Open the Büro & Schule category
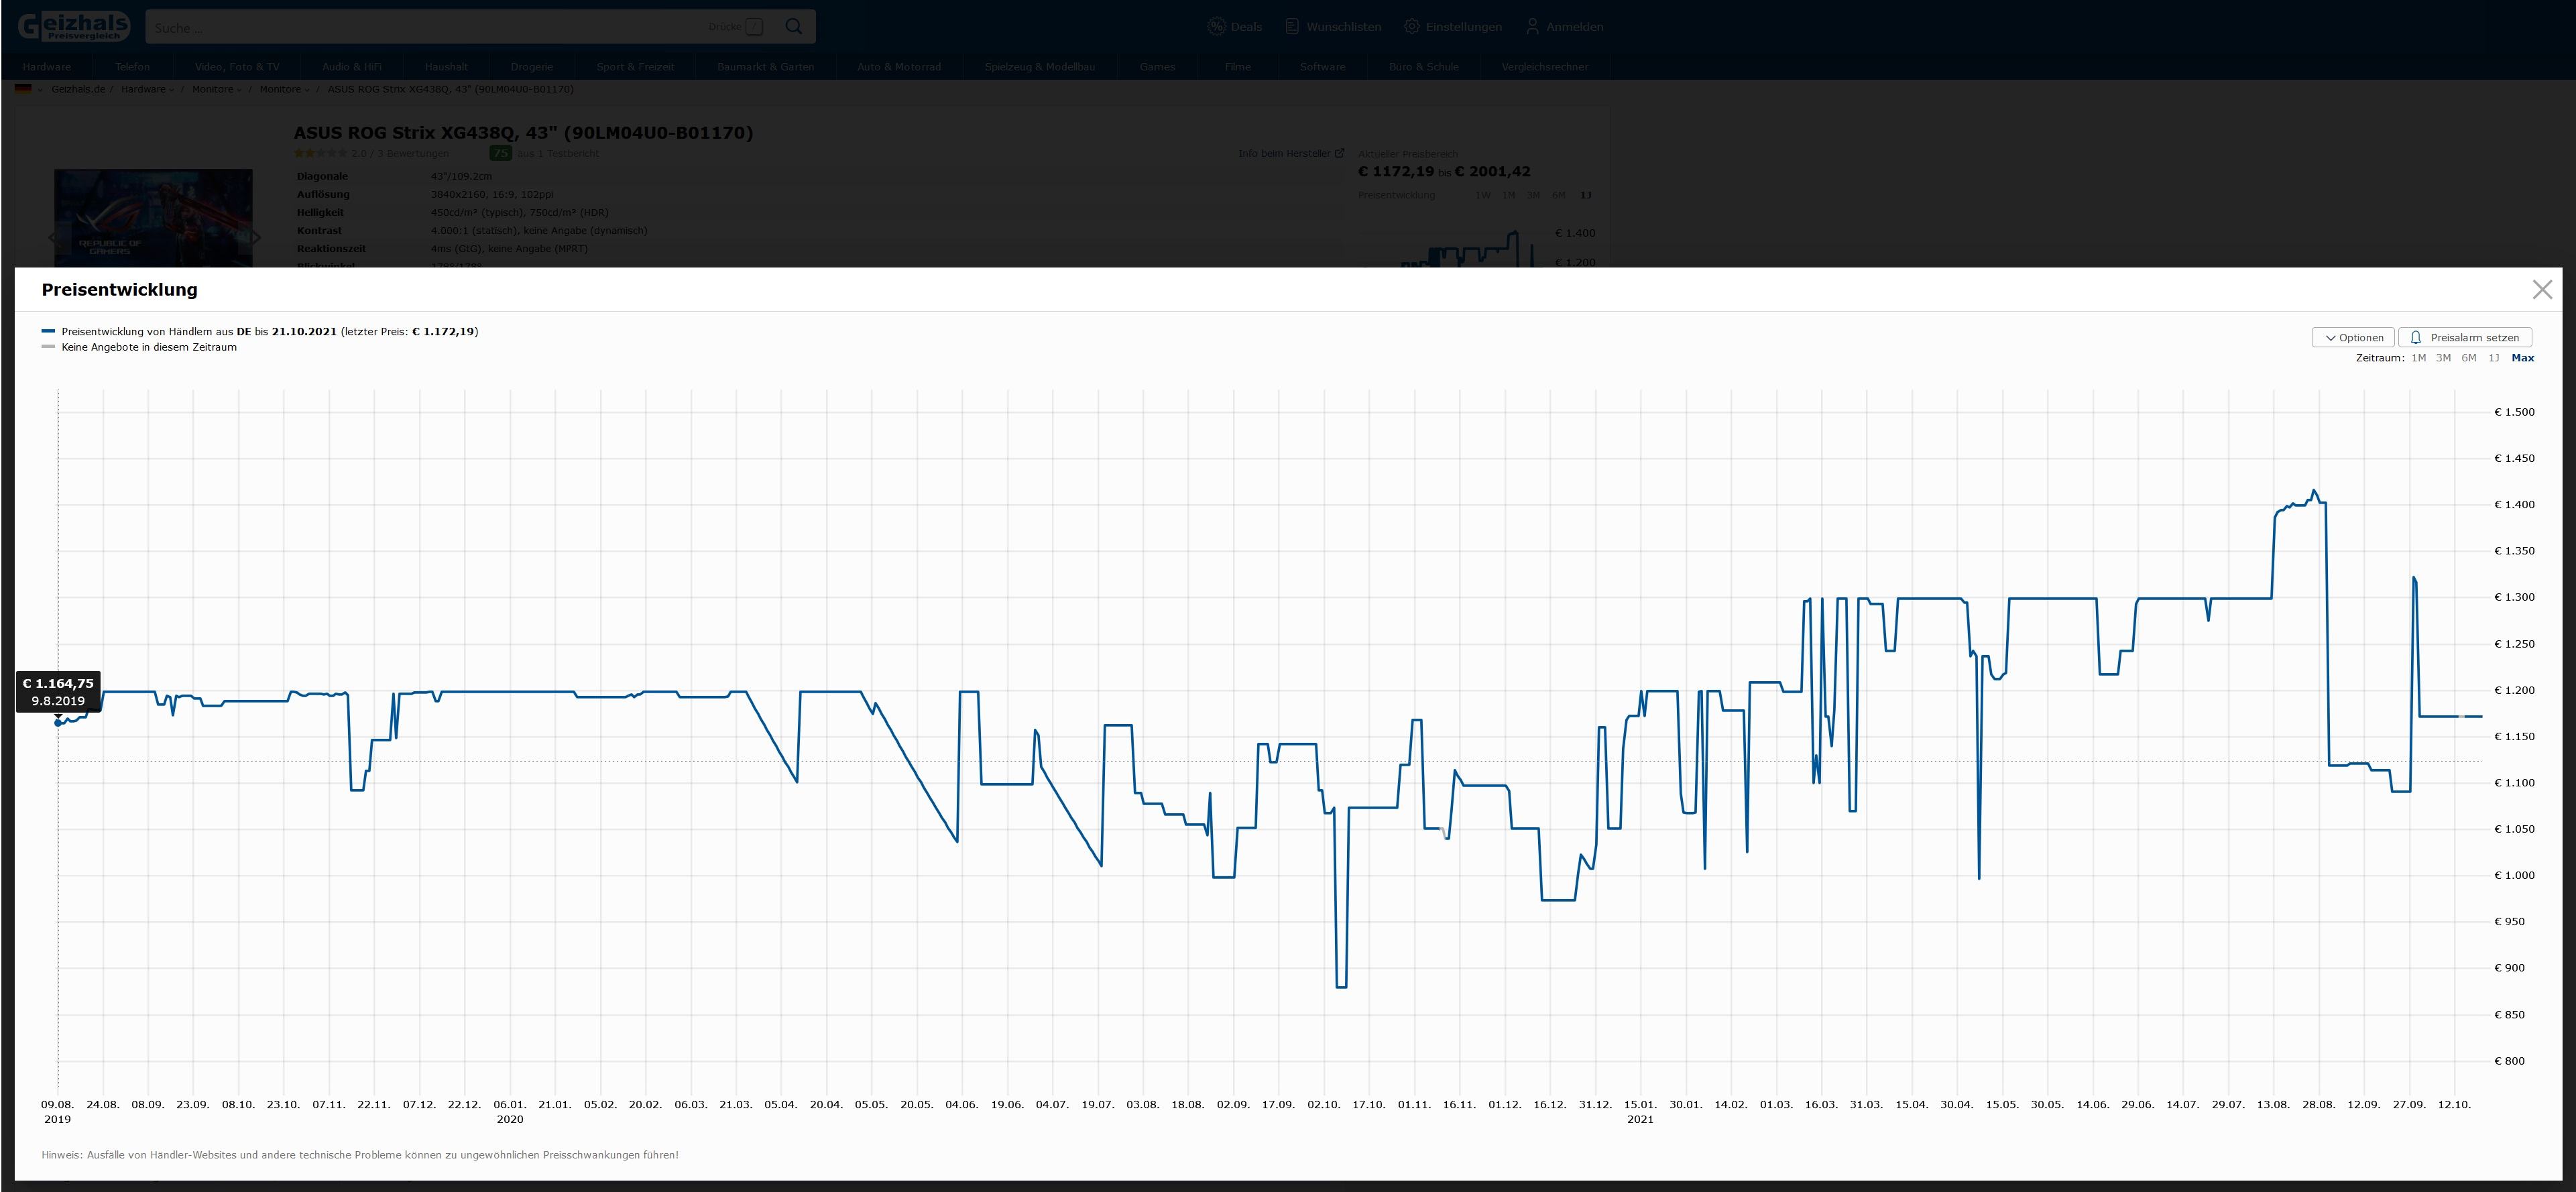The height and width of the screenshot is (1192, 2576). (1424, 67)
